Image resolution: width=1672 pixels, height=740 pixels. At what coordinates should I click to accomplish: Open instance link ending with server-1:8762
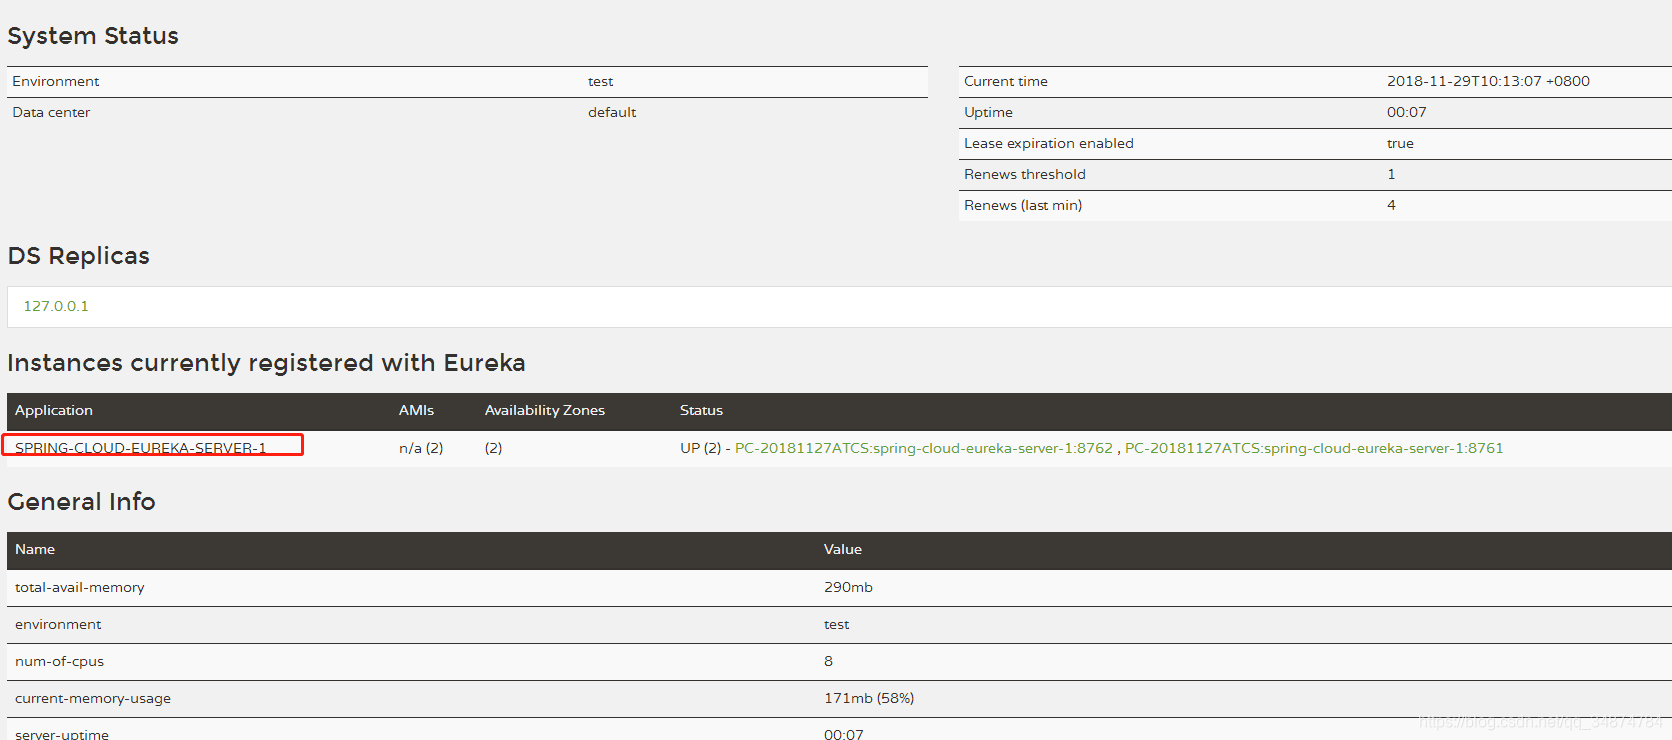(x=923, y=448)
